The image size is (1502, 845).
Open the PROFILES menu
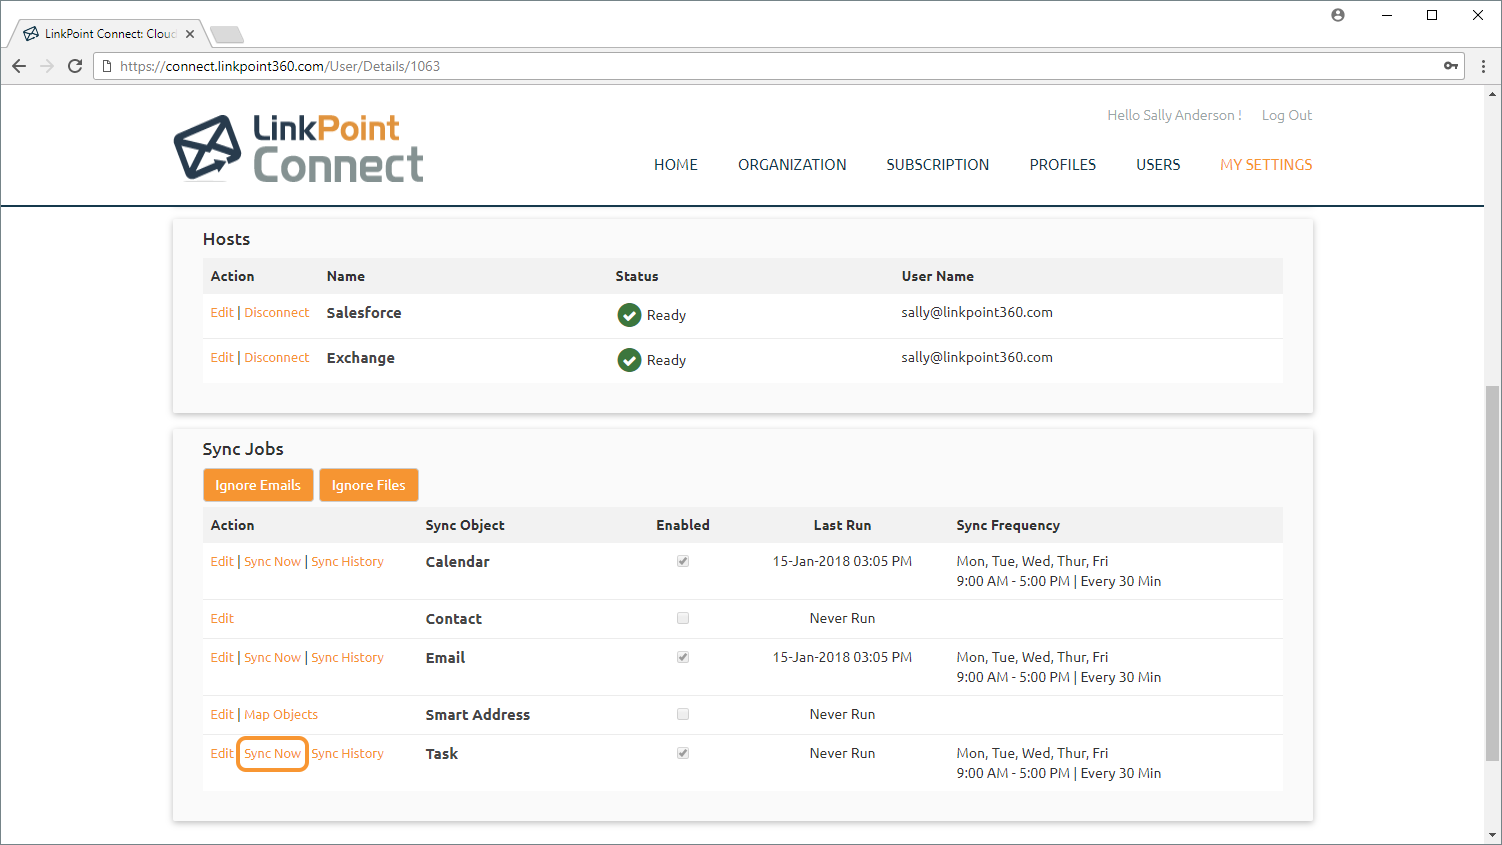click(1063, 165)
